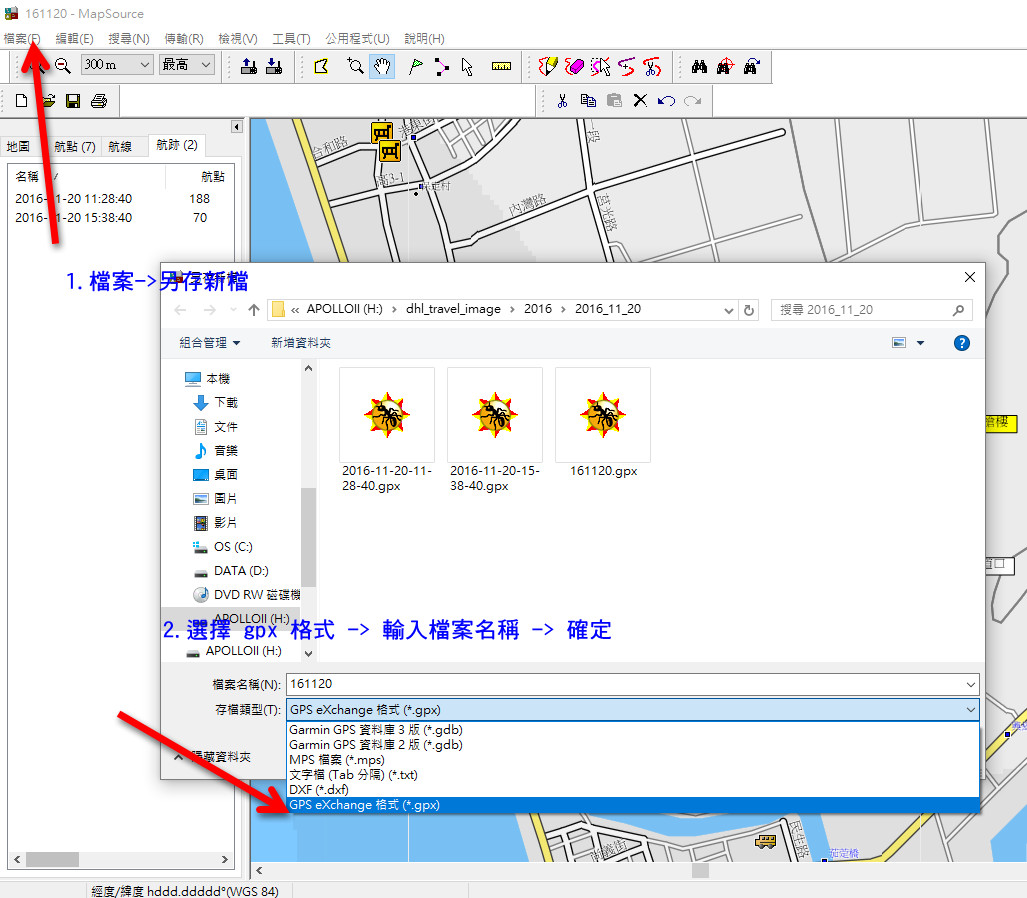This screenshot has width=1027, height=898.
Task: Click the Save floppy disk icon
Action: click(x=73, y=101)
